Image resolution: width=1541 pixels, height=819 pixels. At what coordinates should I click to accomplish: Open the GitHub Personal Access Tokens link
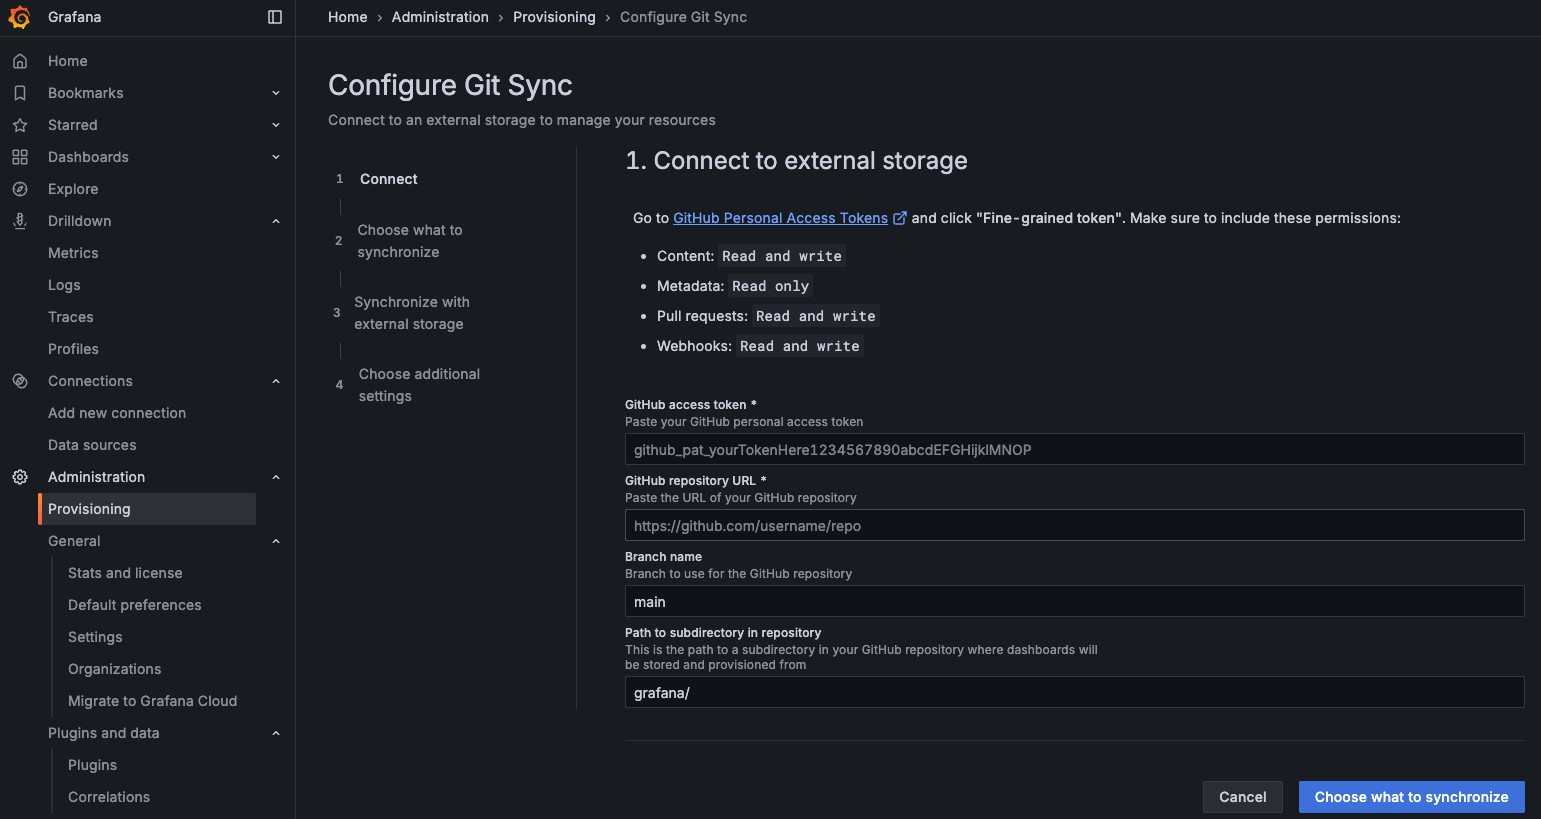pos(780,218)
